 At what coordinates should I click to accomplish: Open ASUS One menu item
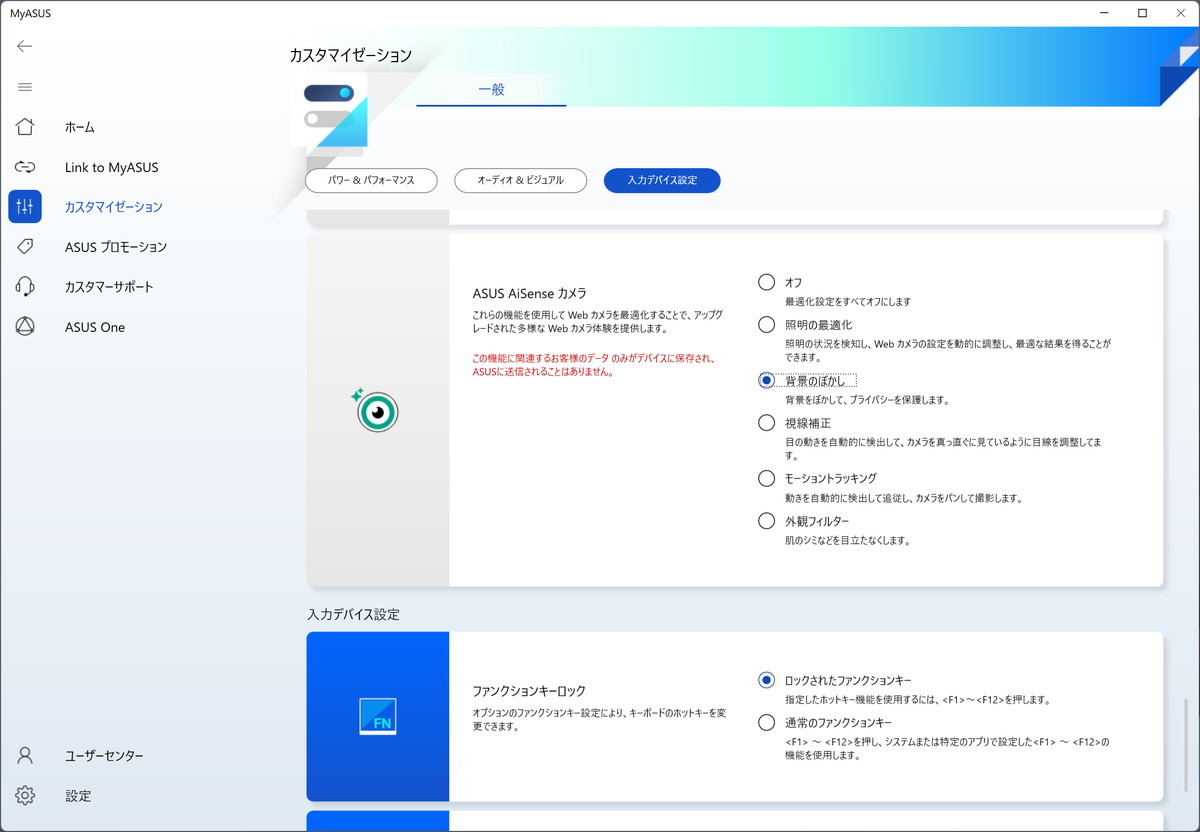pos(95,327)
